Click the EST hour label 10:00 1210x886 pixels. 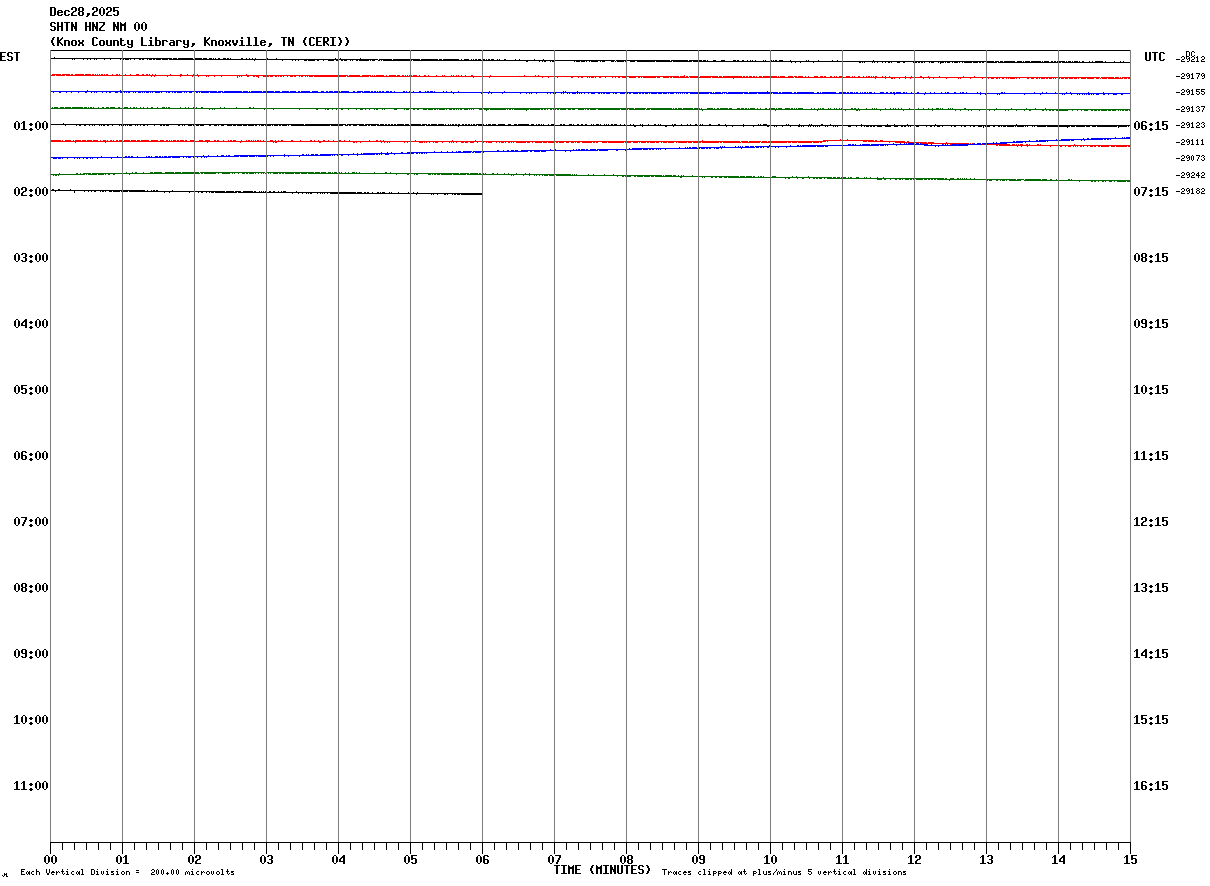pyautogui.click(x=31, y=720)
